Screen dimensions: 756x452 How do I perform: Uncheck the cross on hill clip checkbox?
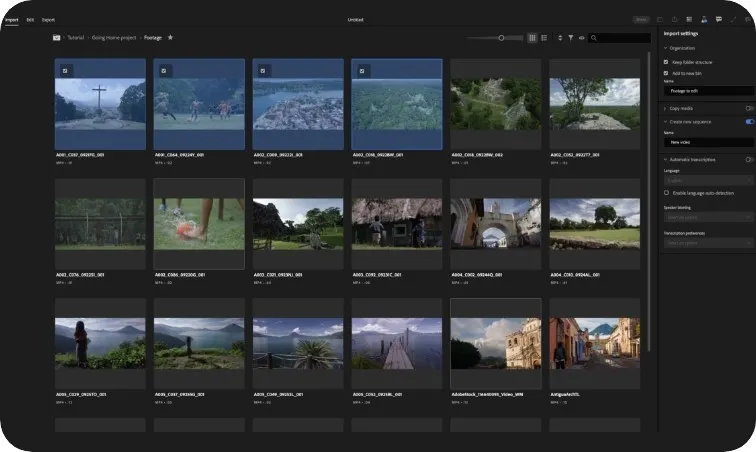click(x=65, y=71)
